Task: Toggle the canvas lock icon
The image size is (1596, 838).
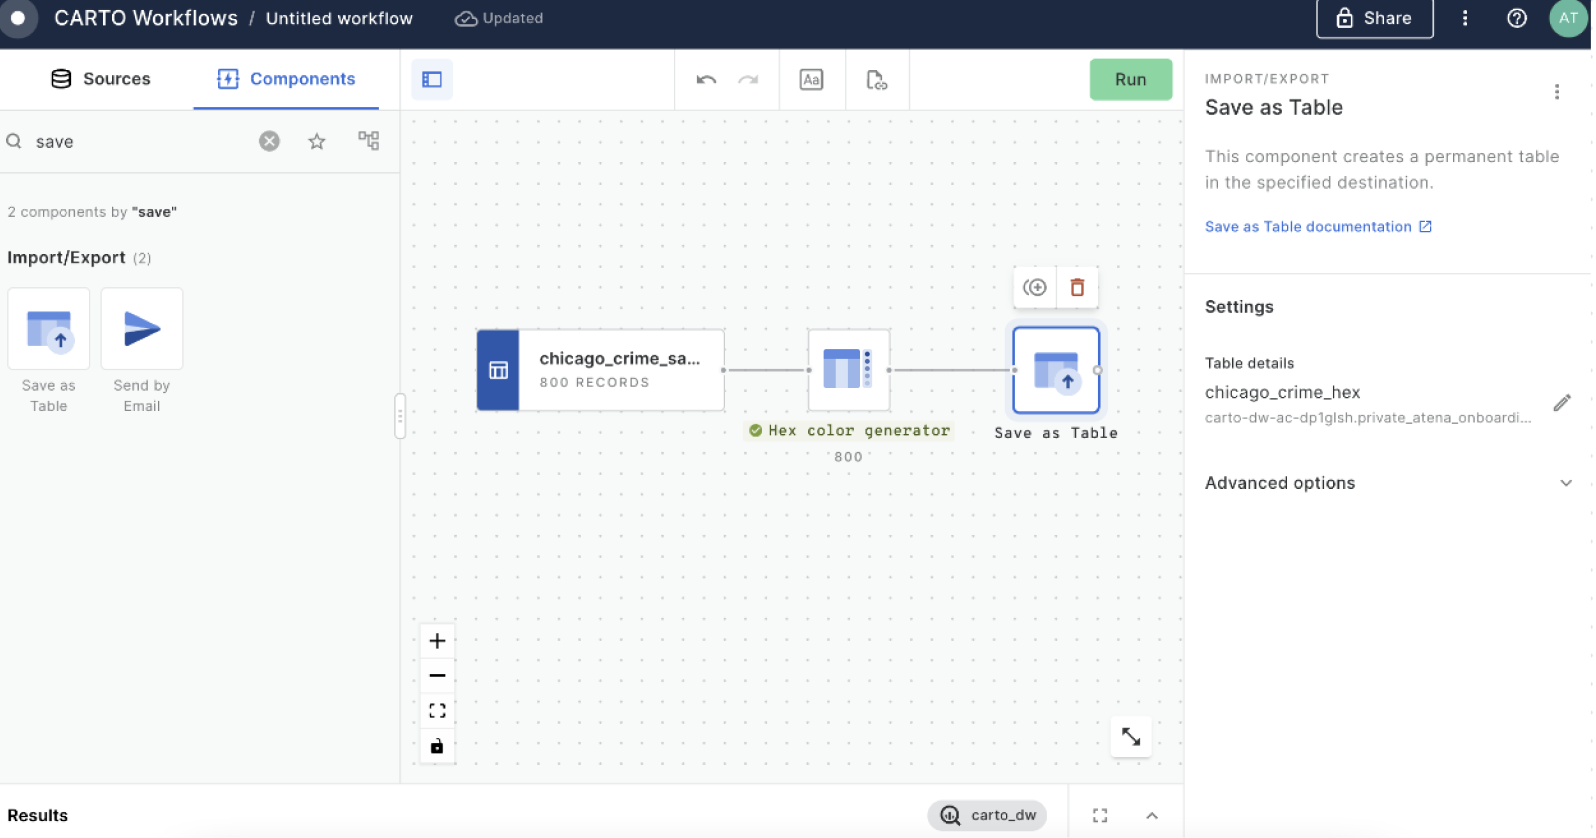Action: click(437, 746)
